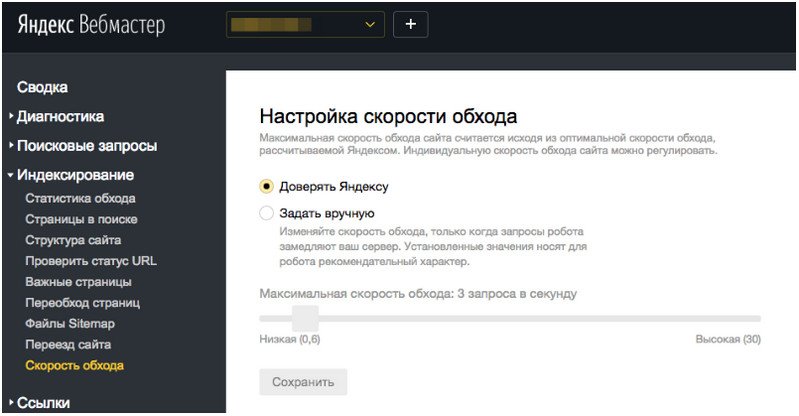The height and width of the screenshot is (416, 799).
Task: Open Важные страницы item
Action: tap(78, 282)
